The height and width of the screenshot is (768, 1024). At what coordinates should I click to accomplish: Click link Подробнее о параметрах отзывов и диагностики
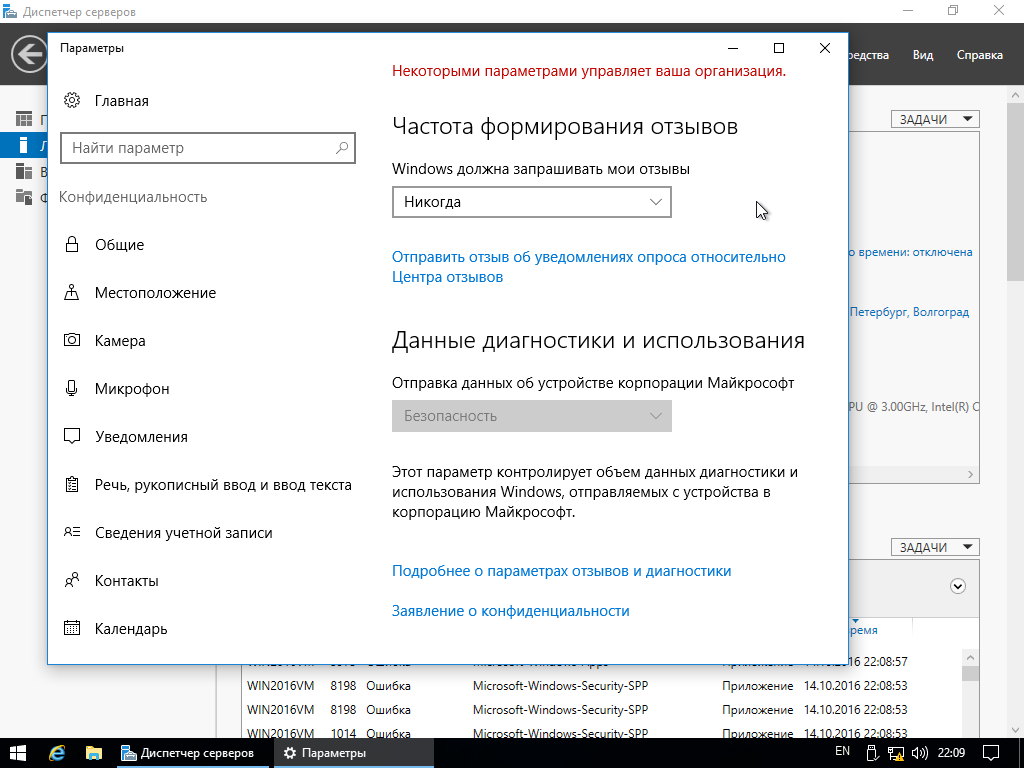point(561,571)
